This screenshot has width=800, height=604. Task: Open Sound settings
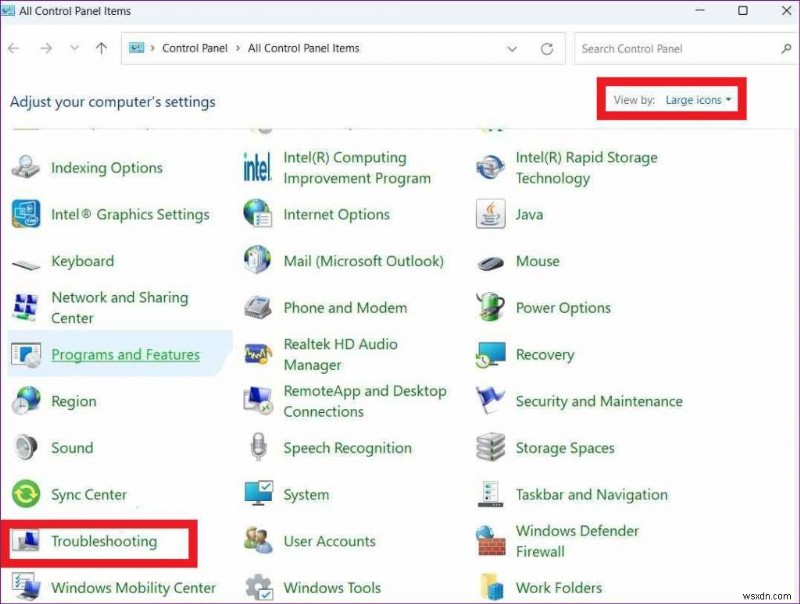pos(71,448)
